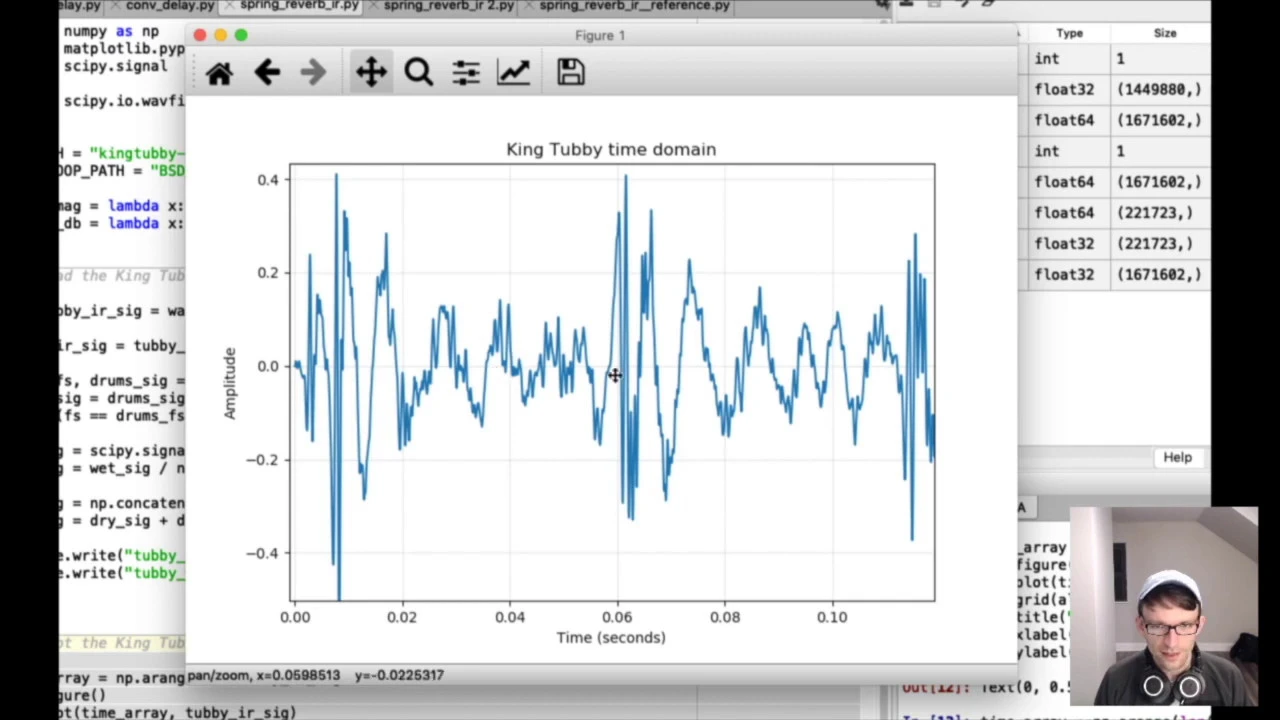The height and width of the screenshot is (720, 1280).
Task: Click the 'scipy.signal' import line in the editor
Action: 115,66
